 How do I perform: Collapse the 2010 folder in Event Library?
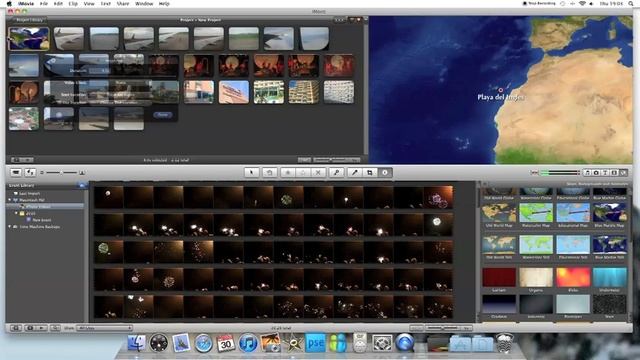16,213
